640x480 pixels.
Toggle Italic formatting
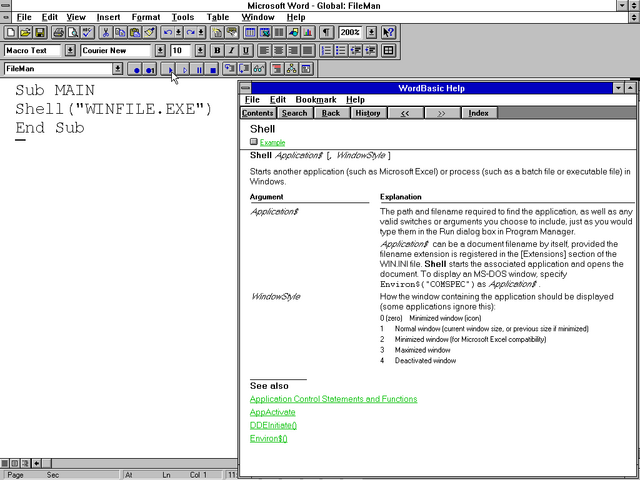click(231, 51)
